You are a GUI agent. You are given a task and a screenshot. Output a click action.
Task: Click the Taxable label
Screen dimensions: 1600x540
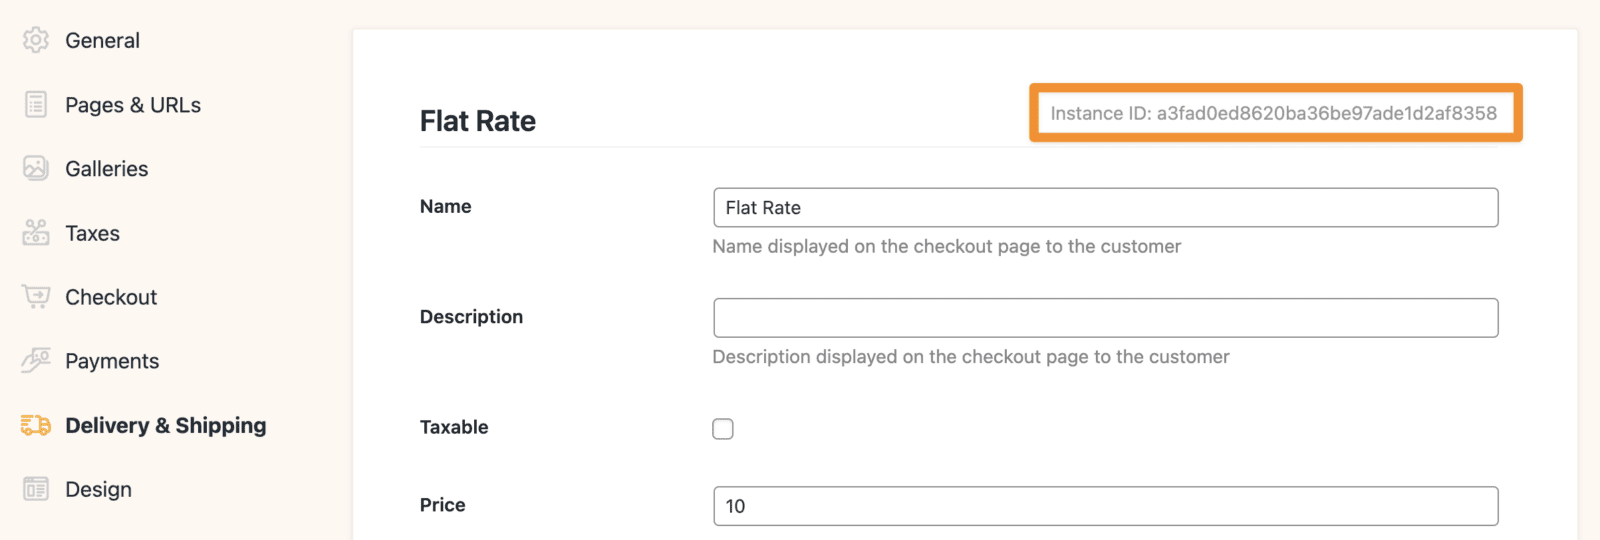454,427
